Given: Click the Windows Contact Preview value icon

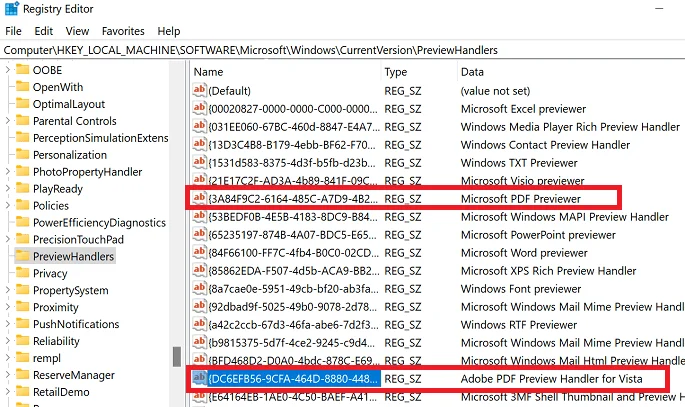Looking at the screenshot, I should pos(199,144).
